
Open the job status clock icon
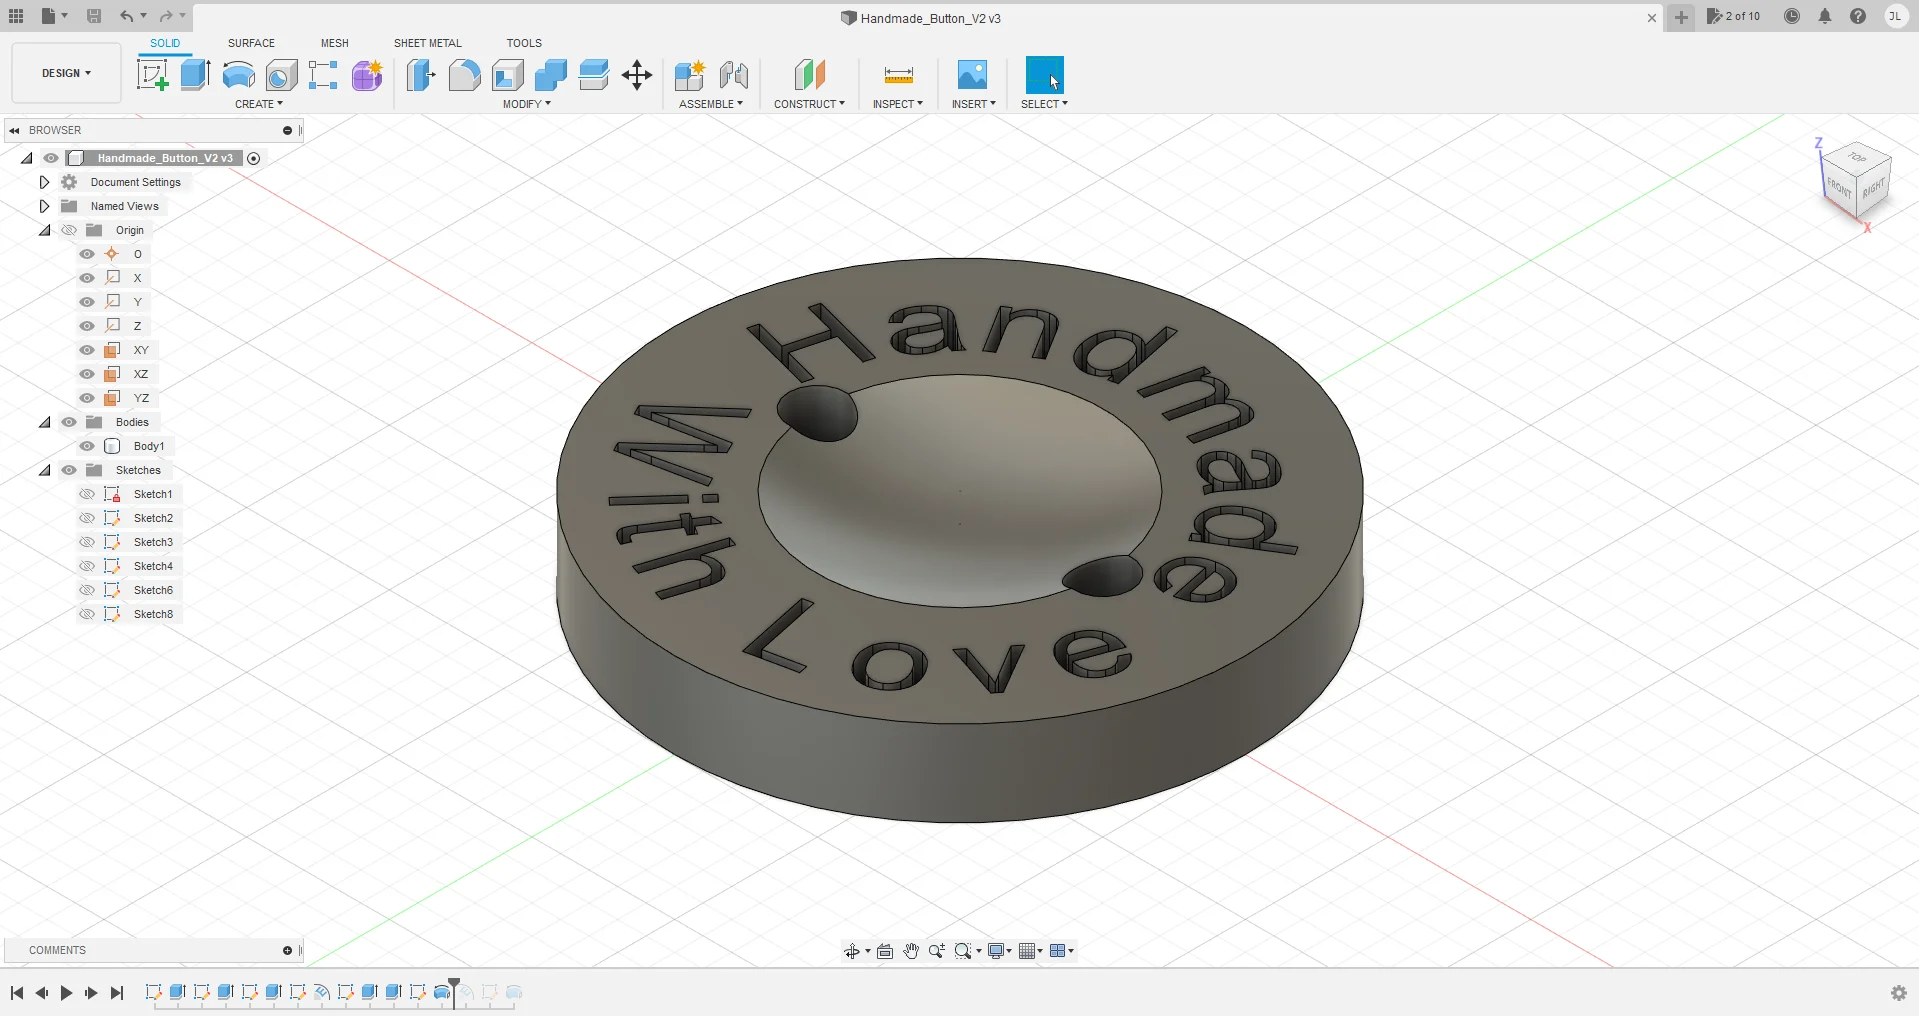click(x=1792, y=16)
